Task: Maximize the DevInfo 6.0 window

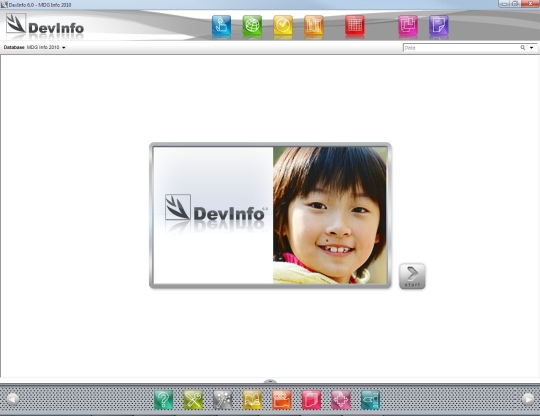Action: coord(515,3)
